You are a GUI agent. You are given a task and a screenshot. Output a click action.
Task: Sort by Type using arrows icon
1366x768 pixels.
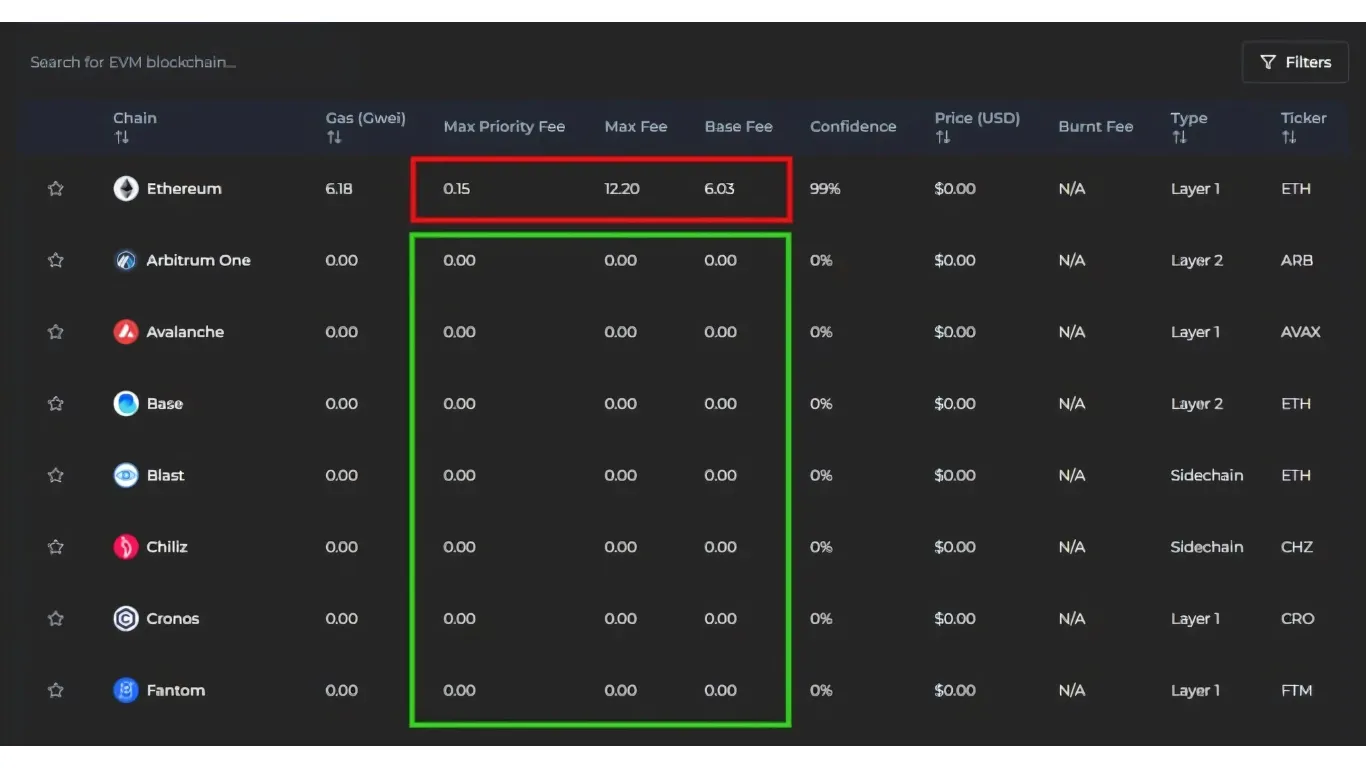coord(1179,138)
